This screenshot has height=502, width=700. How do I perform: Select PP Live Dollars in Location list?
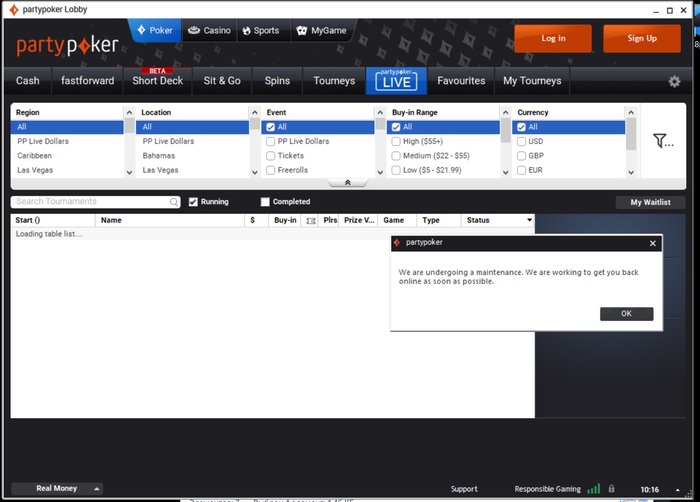[192, 142]
